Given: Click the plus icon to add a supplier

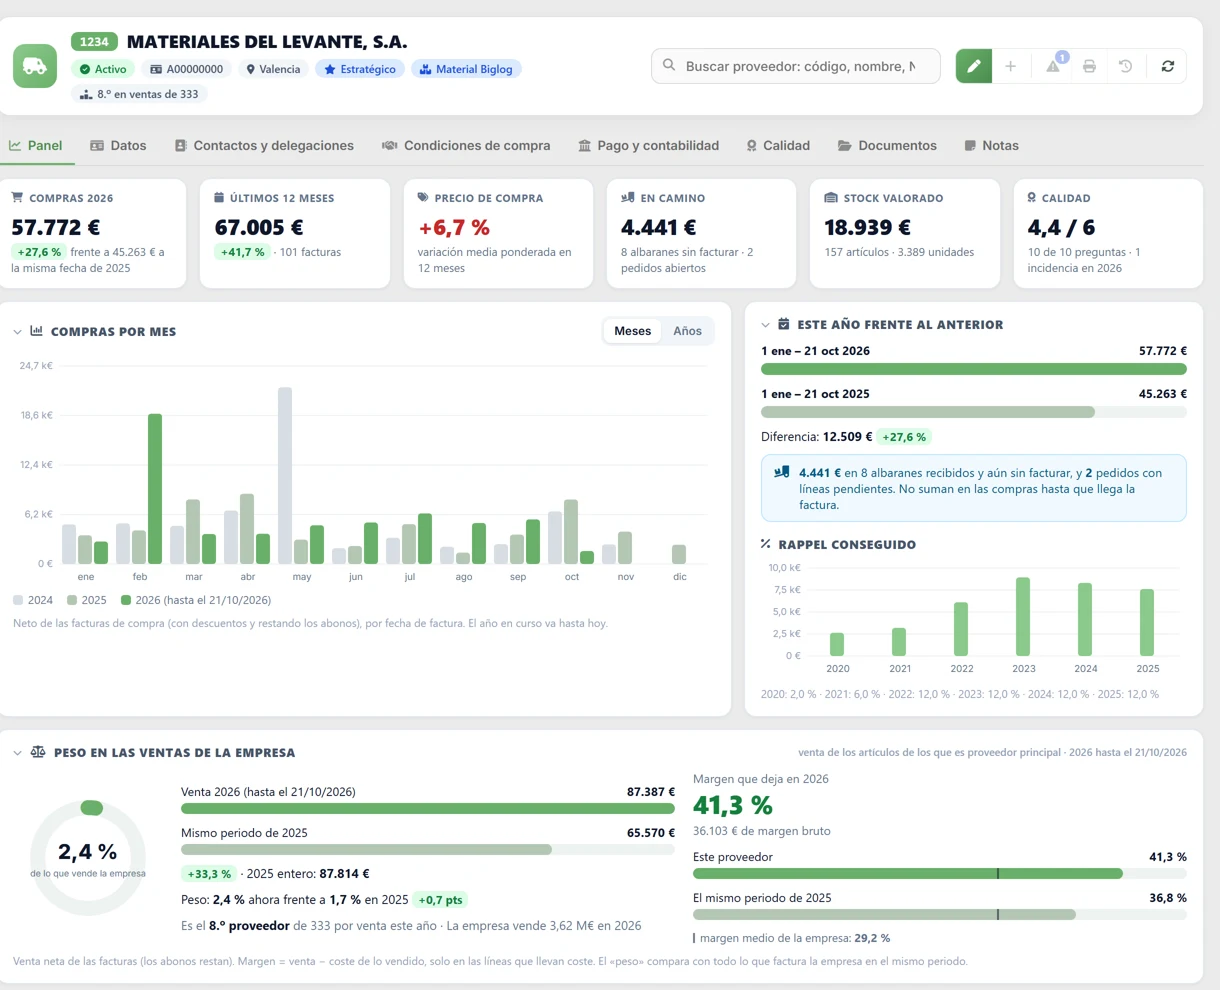Looking at the screenshot, I should [x=1010, y=66].
